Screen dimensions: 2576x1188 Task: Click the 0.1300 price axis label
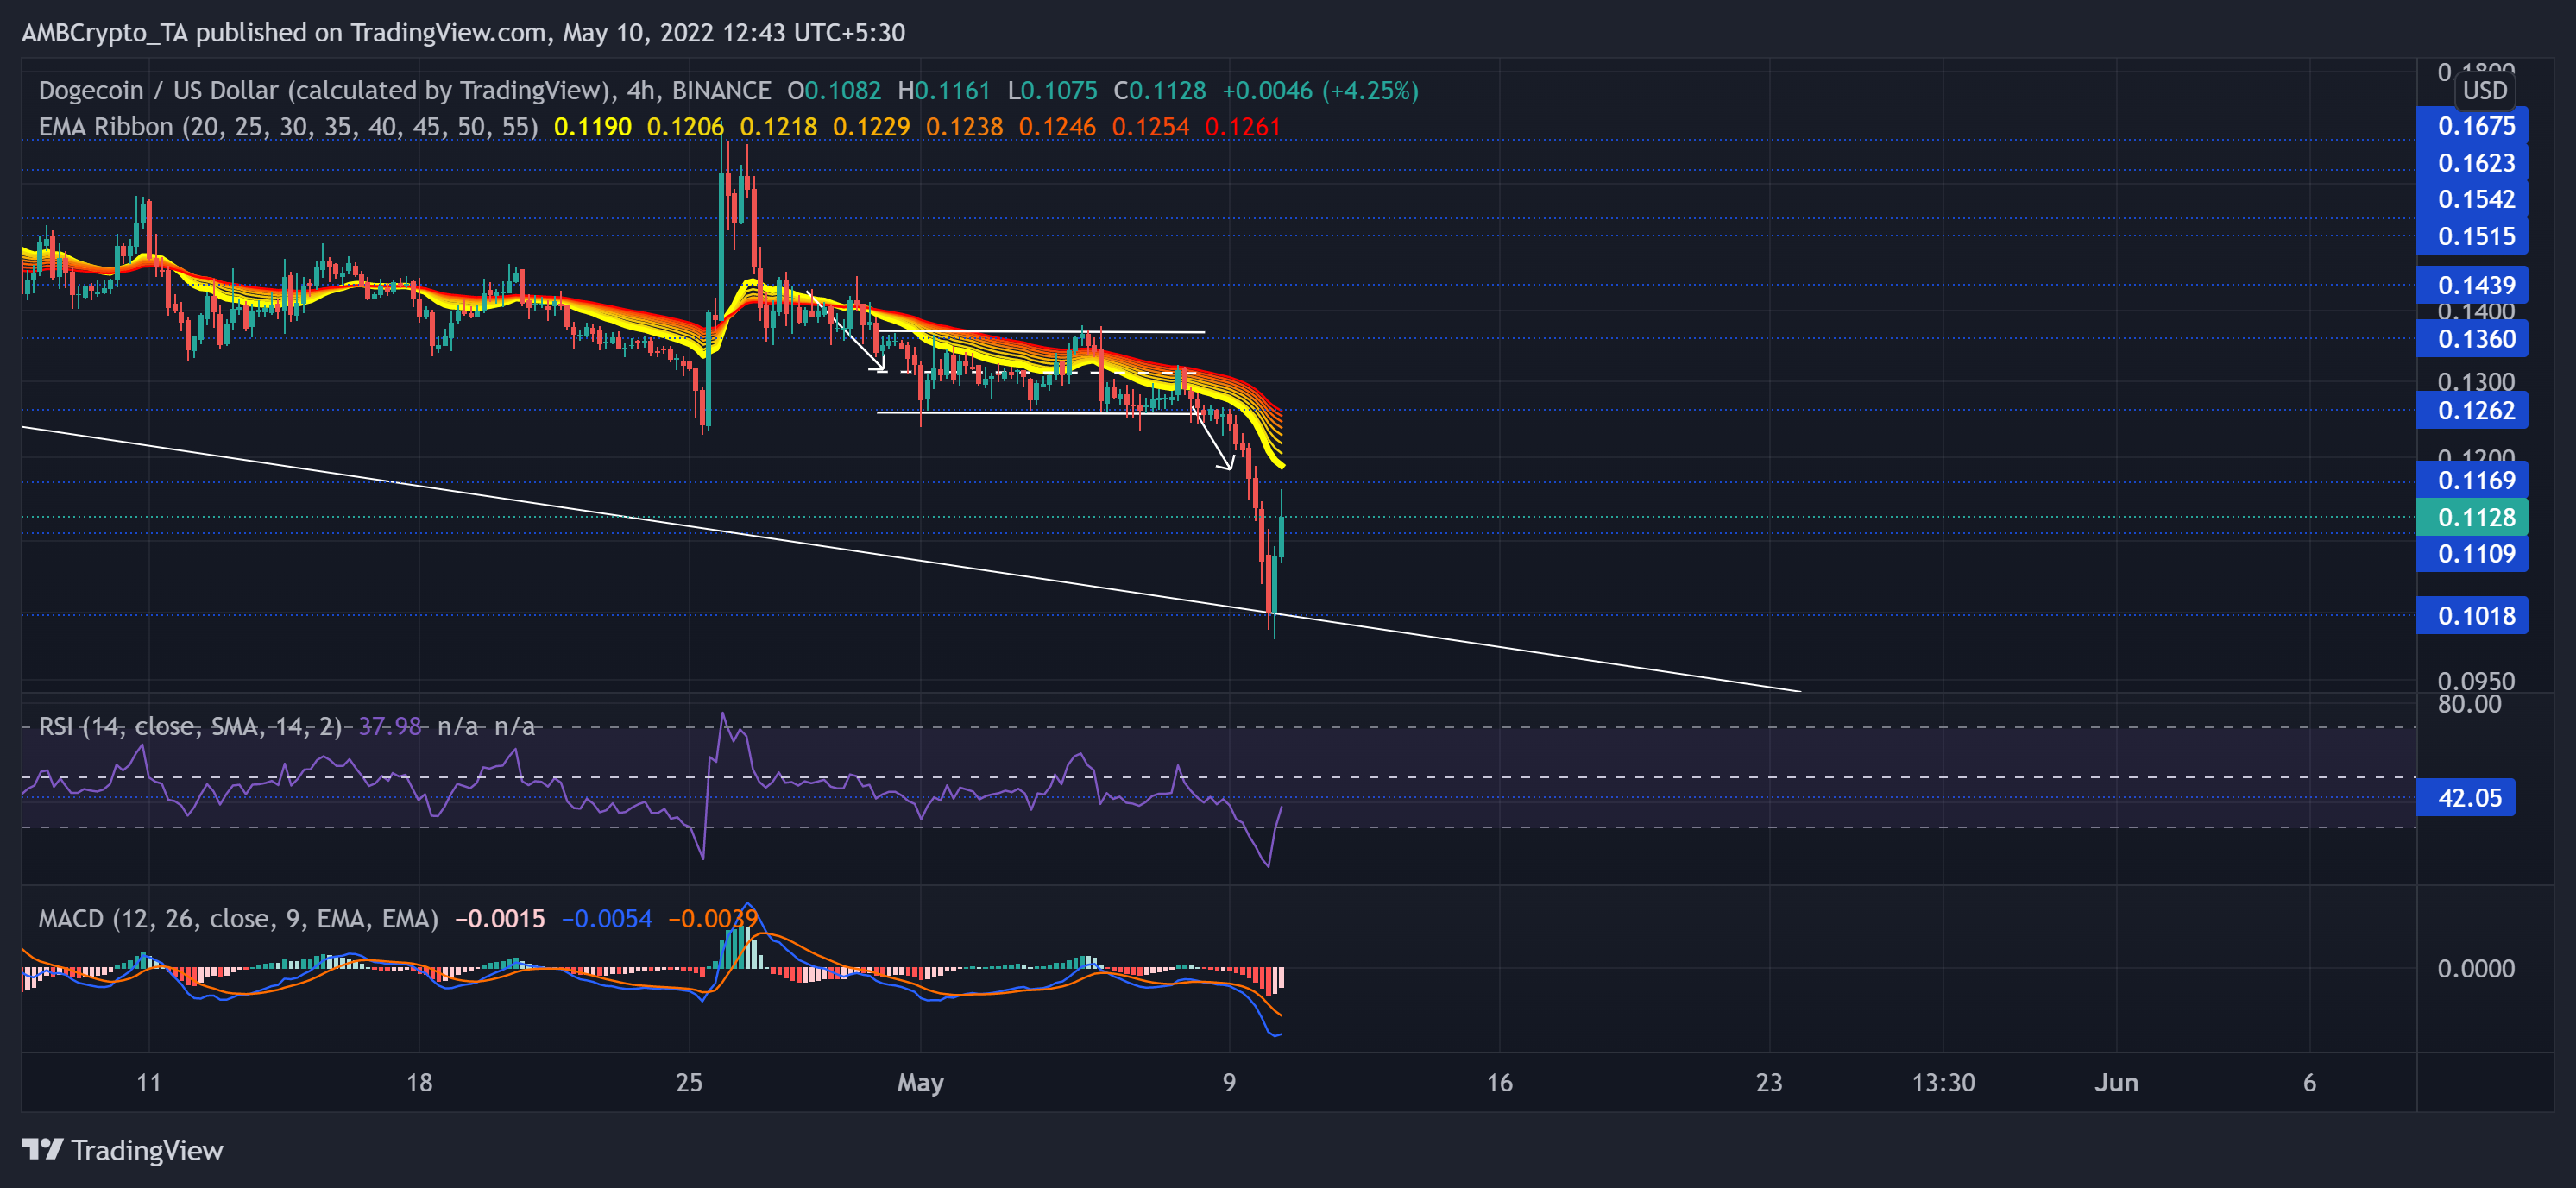(2475, 382)
